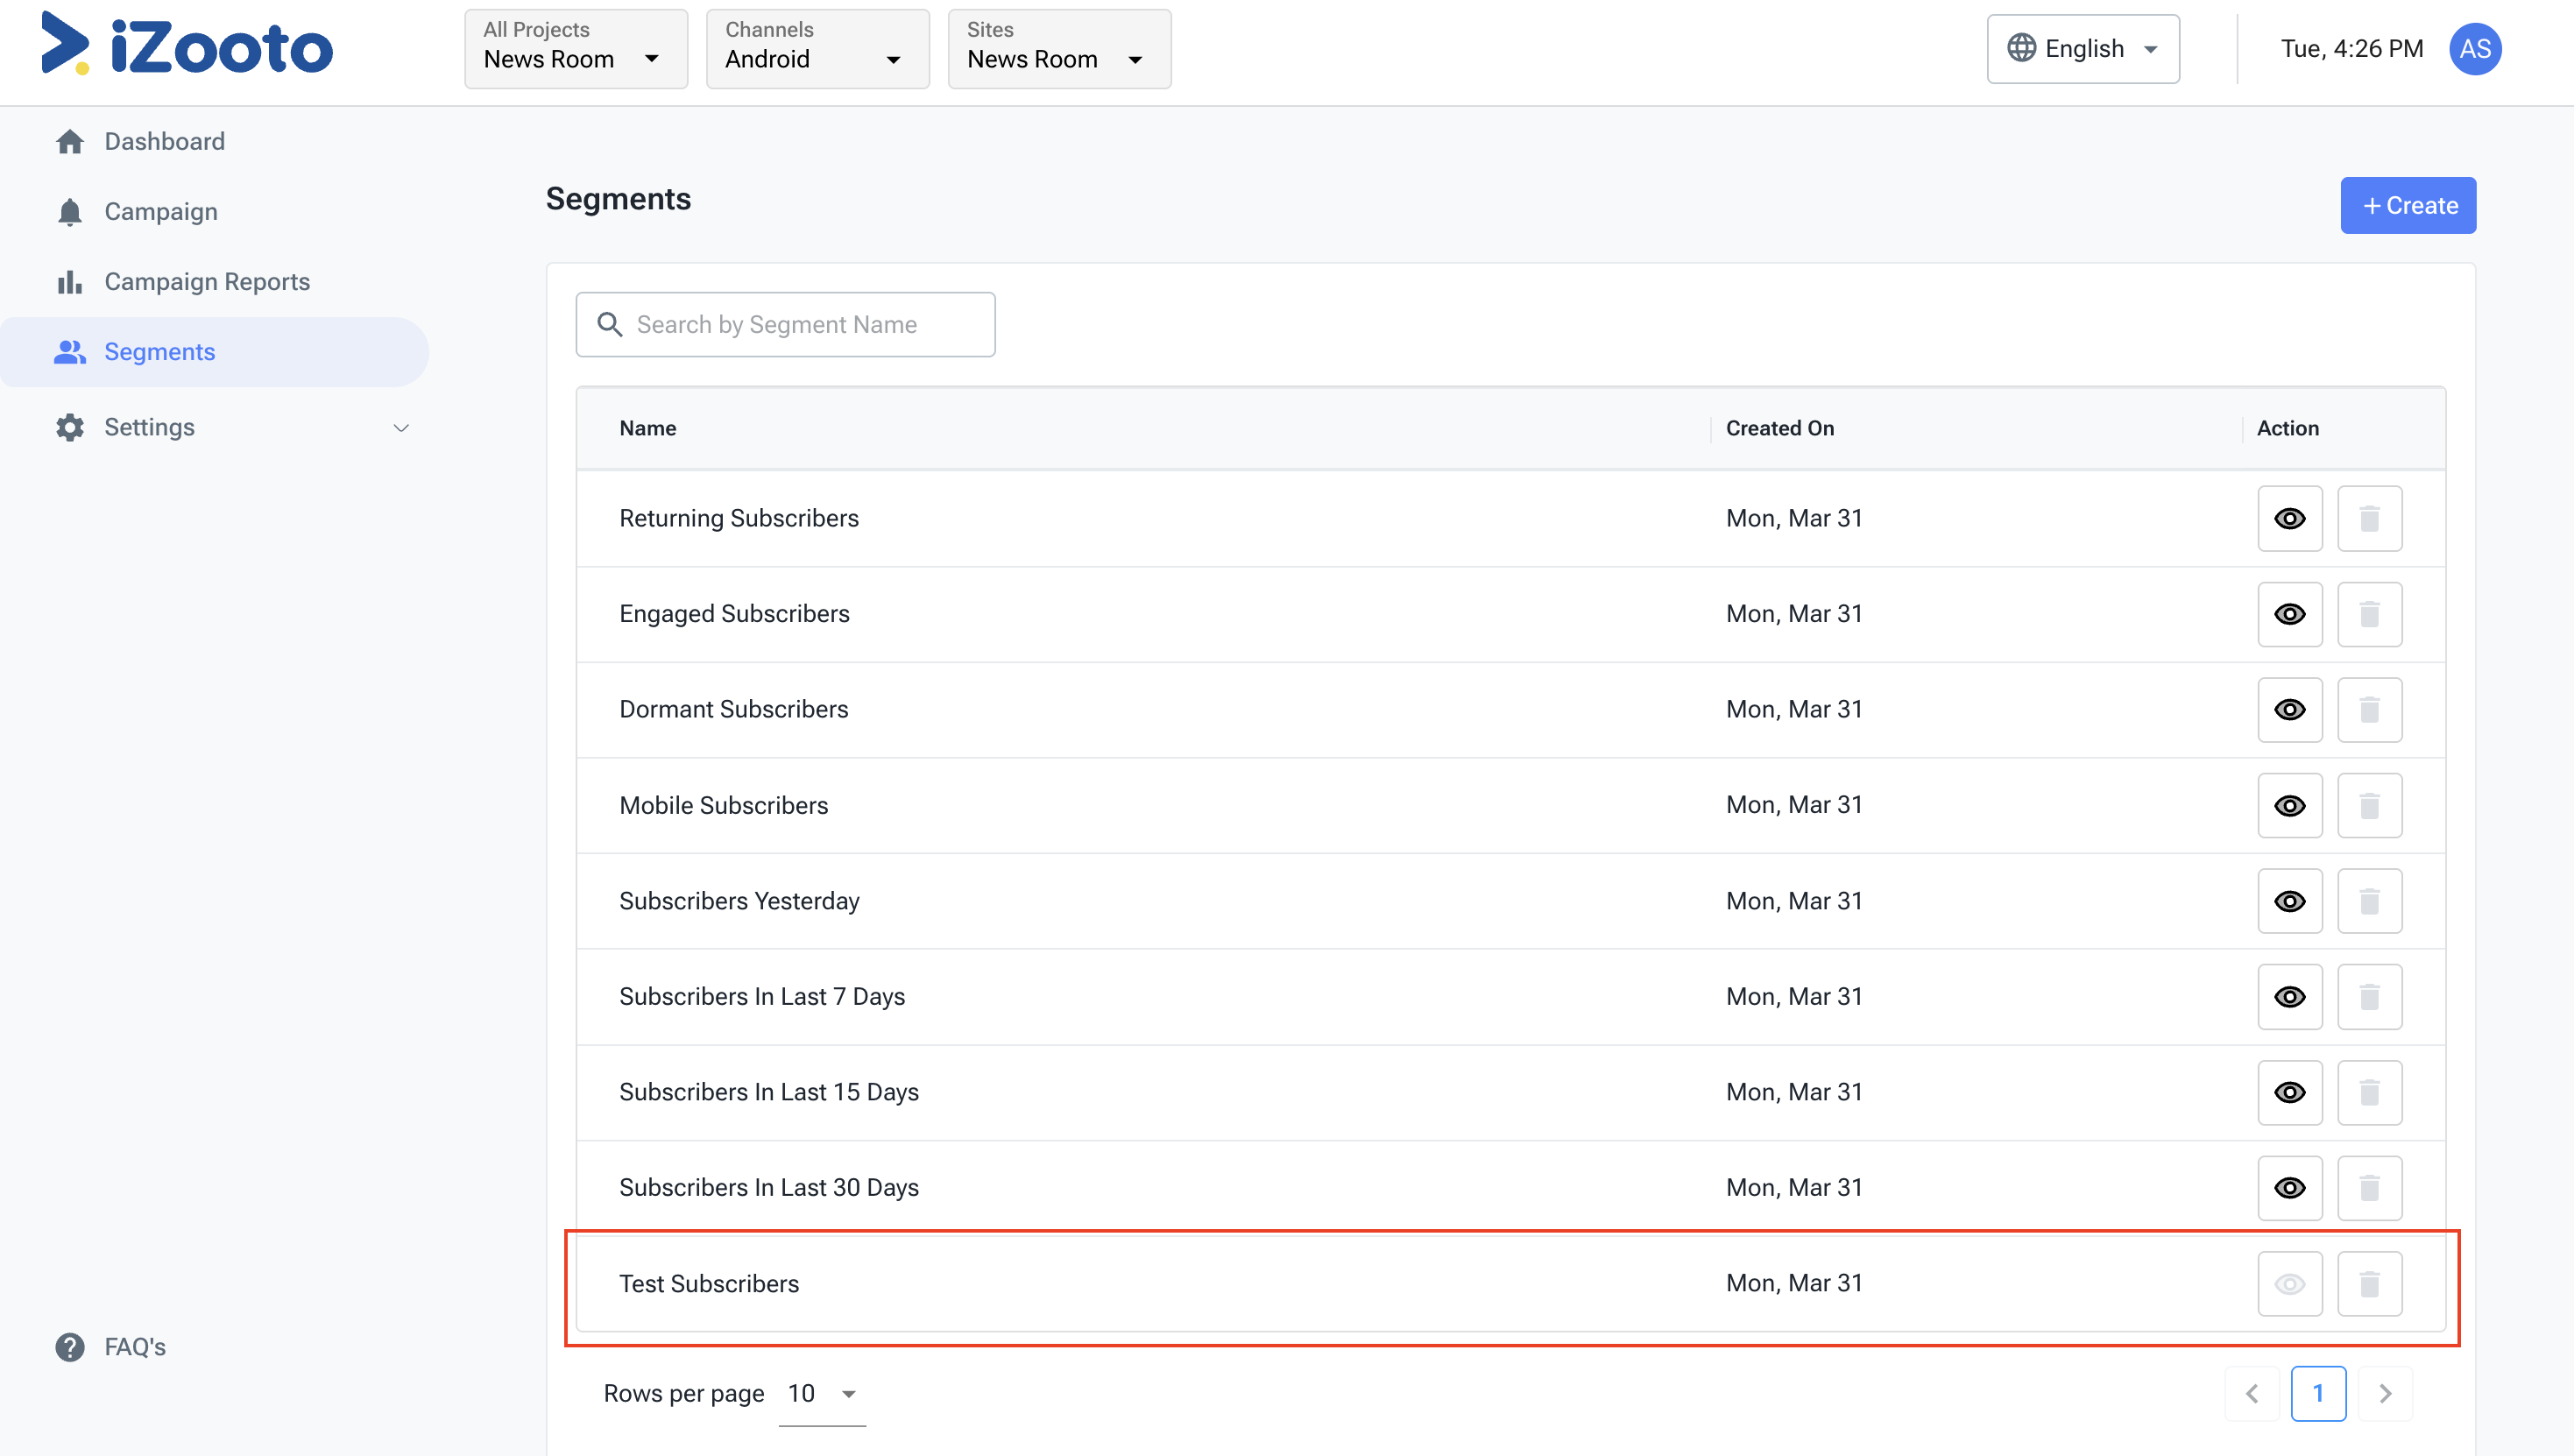Click trash icon for Mobile Subscribers
This screenshot has height=1456, width=2574.
point(2368,805)
